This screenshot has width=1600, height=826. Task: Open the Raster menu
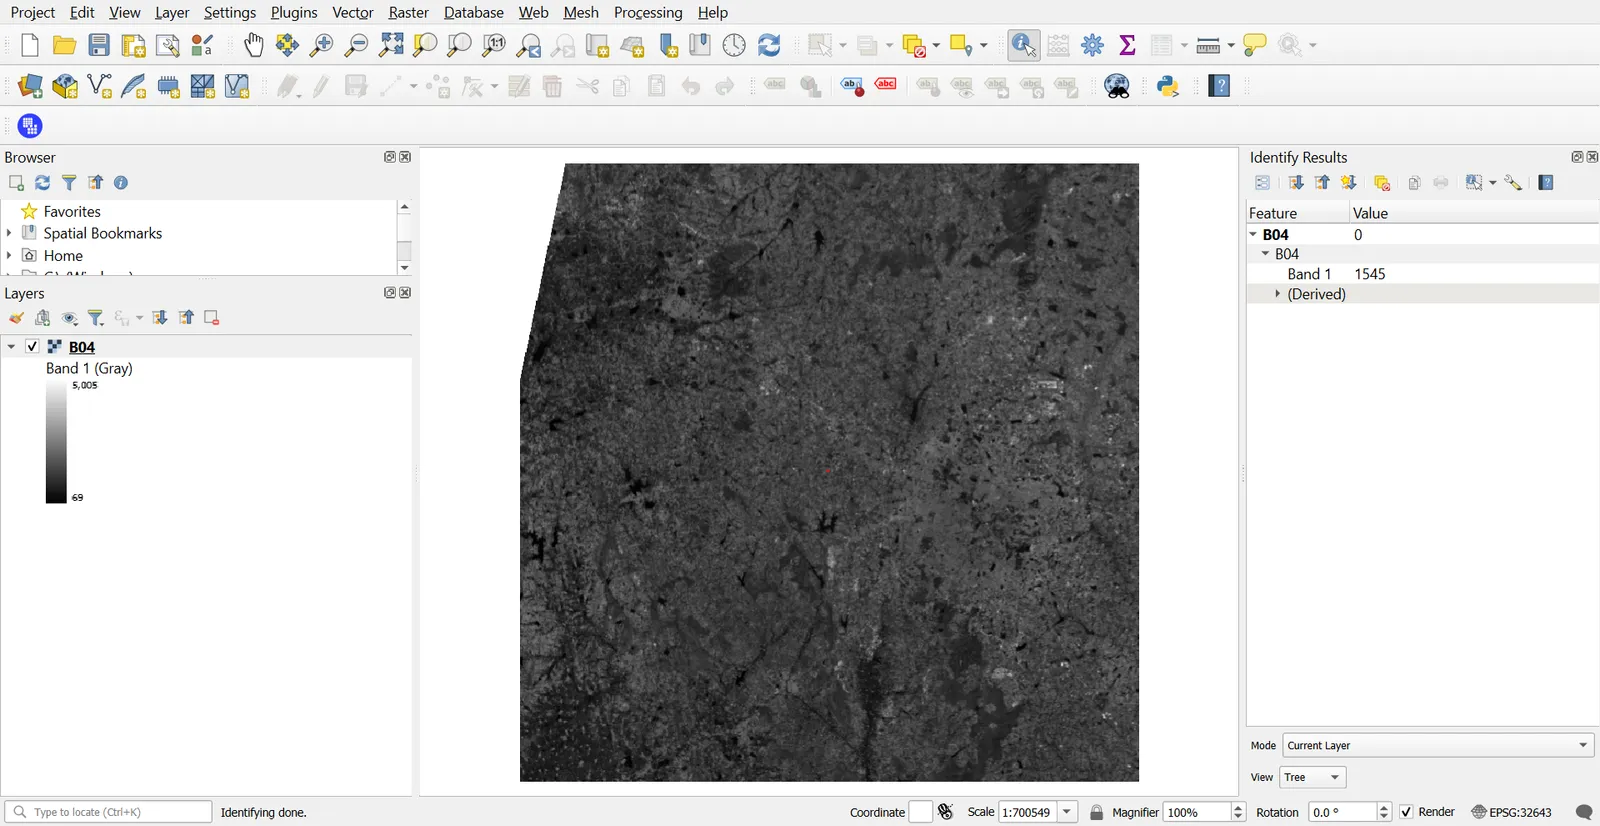(x=408, y=12)
